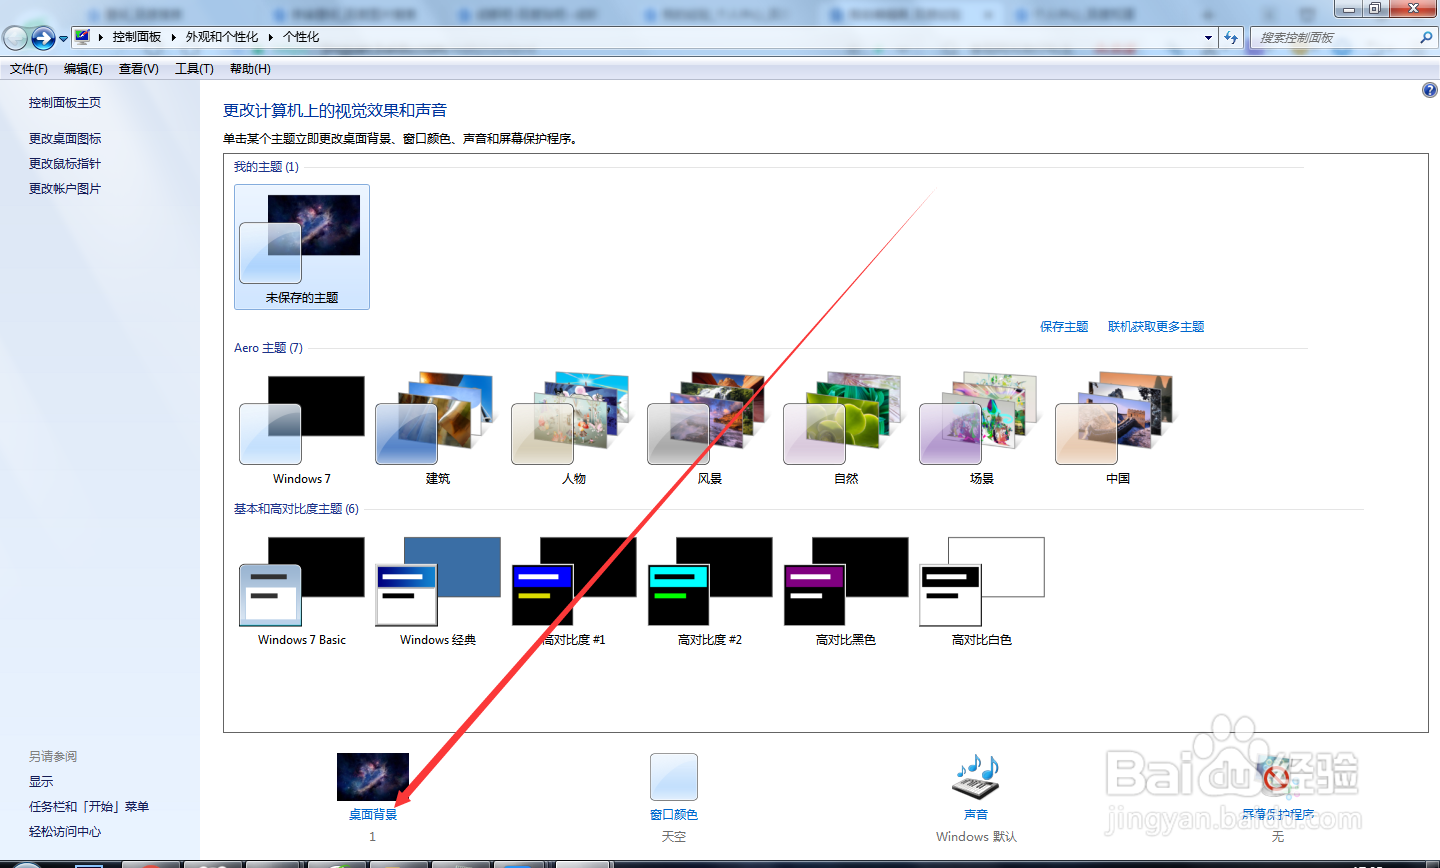Go forward with the forward arrow
Screen dimensions: 1440x868
[43, 38]
